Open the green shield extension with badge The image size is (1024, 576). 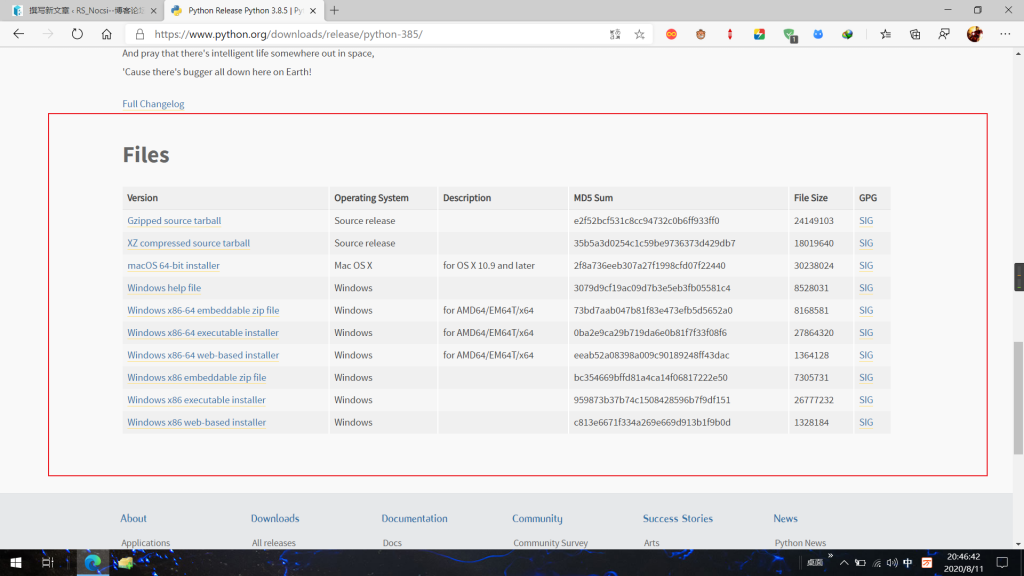point(790,35)
